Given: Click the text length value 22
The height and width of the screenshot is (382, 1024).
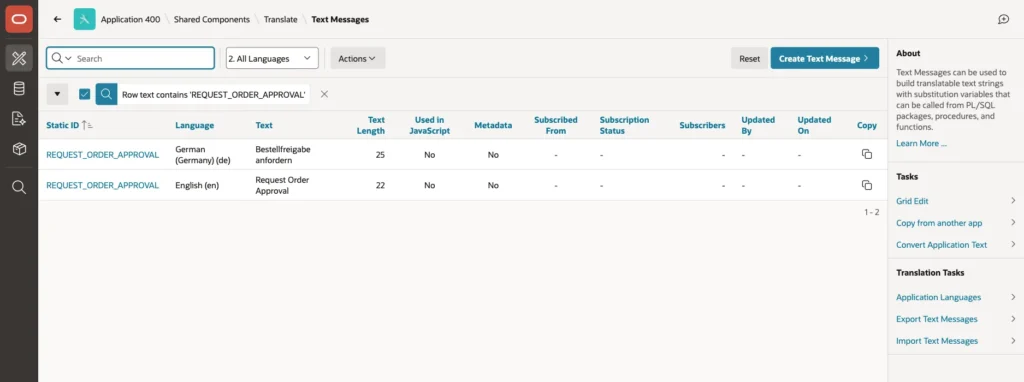Looking at the screenshot, I should click(x=380, y=185).
